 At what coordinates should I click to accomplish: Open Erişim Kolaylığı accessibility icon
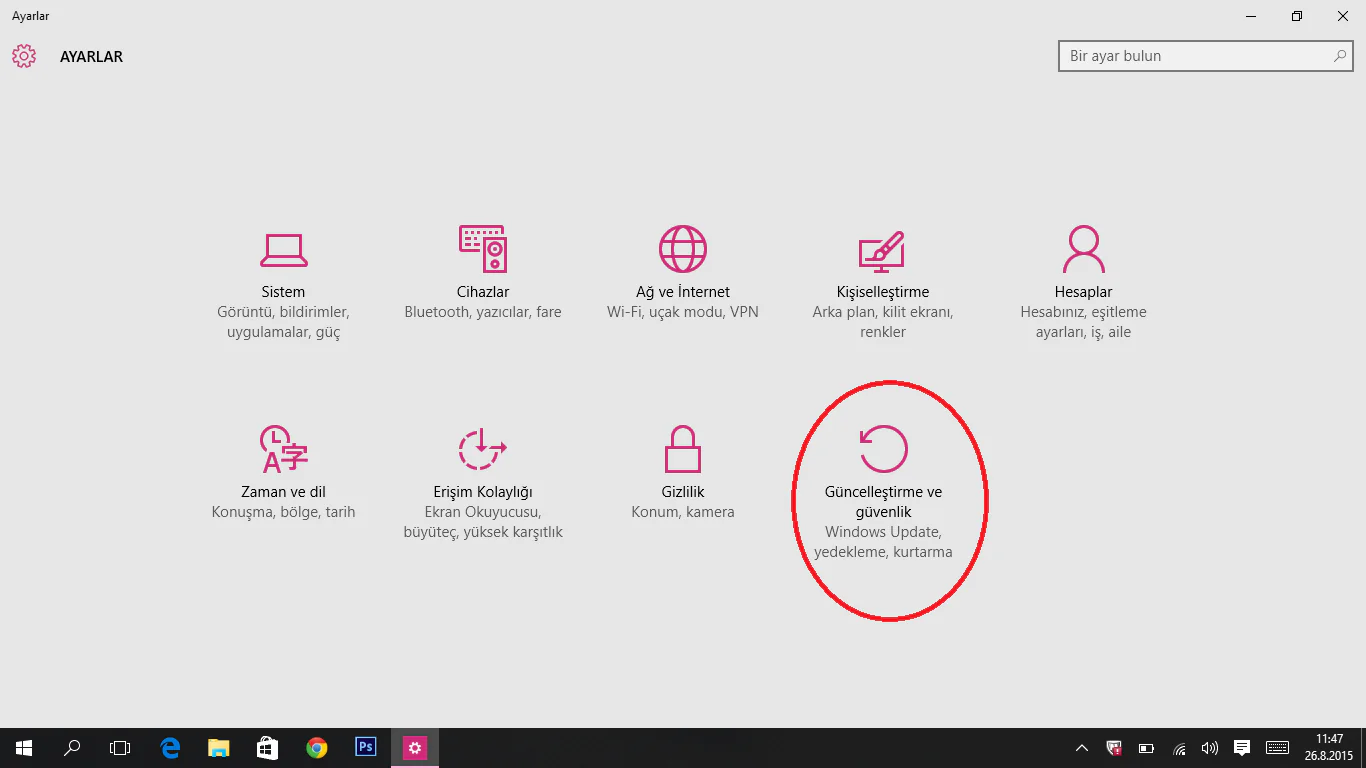[482, 449]
